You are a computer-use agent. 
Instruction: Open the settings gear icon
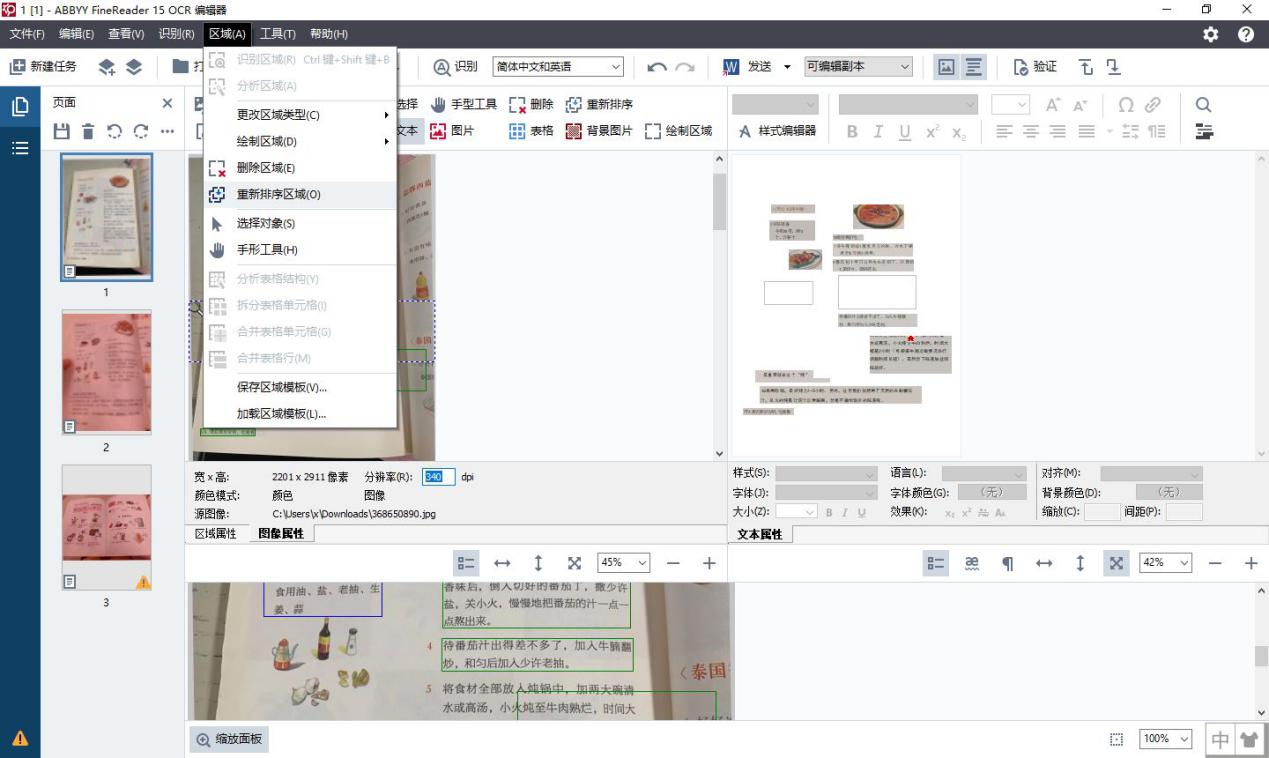1211,34
